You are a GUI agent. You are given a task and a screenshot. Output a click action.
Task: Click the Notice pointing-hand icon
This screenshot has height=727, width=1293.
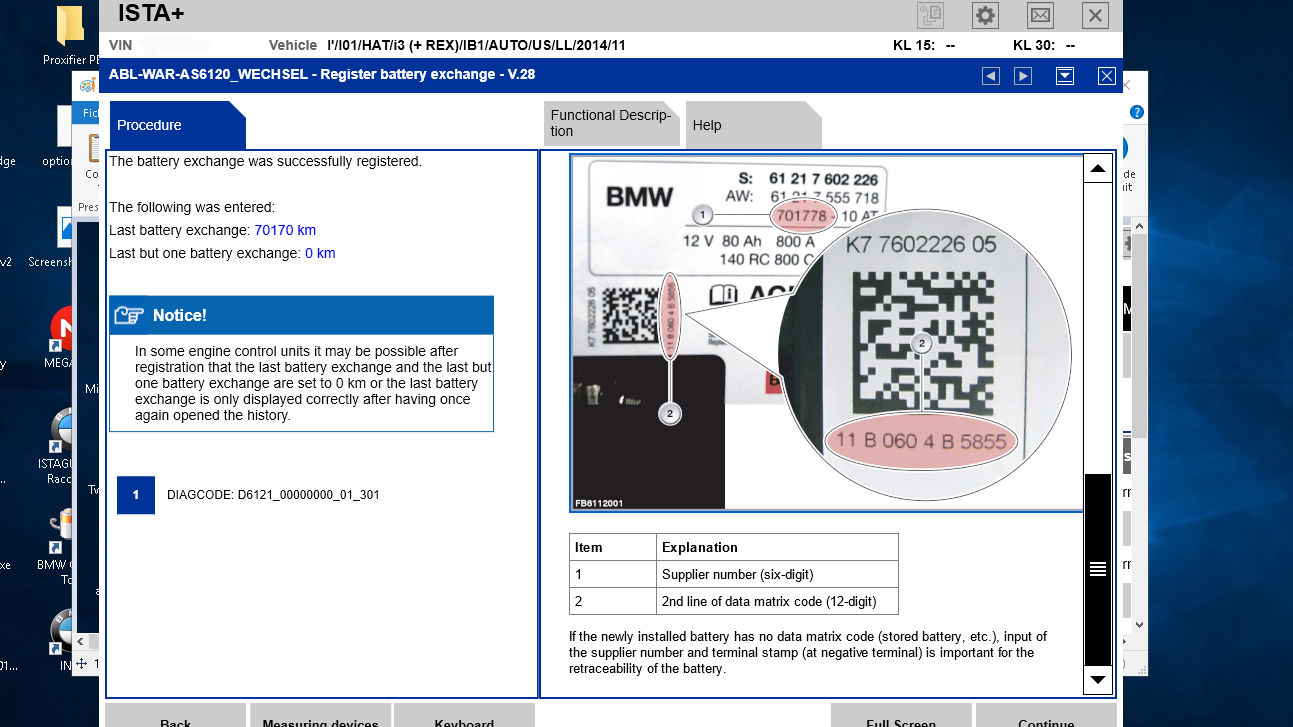129,315
